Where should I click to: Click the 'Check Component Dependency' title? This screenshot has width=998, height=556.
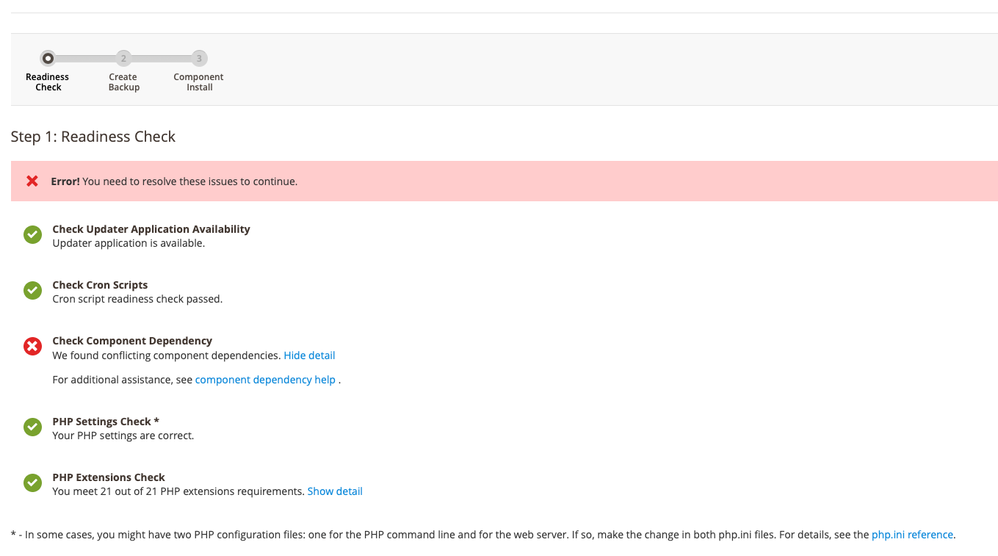point(132,341)
